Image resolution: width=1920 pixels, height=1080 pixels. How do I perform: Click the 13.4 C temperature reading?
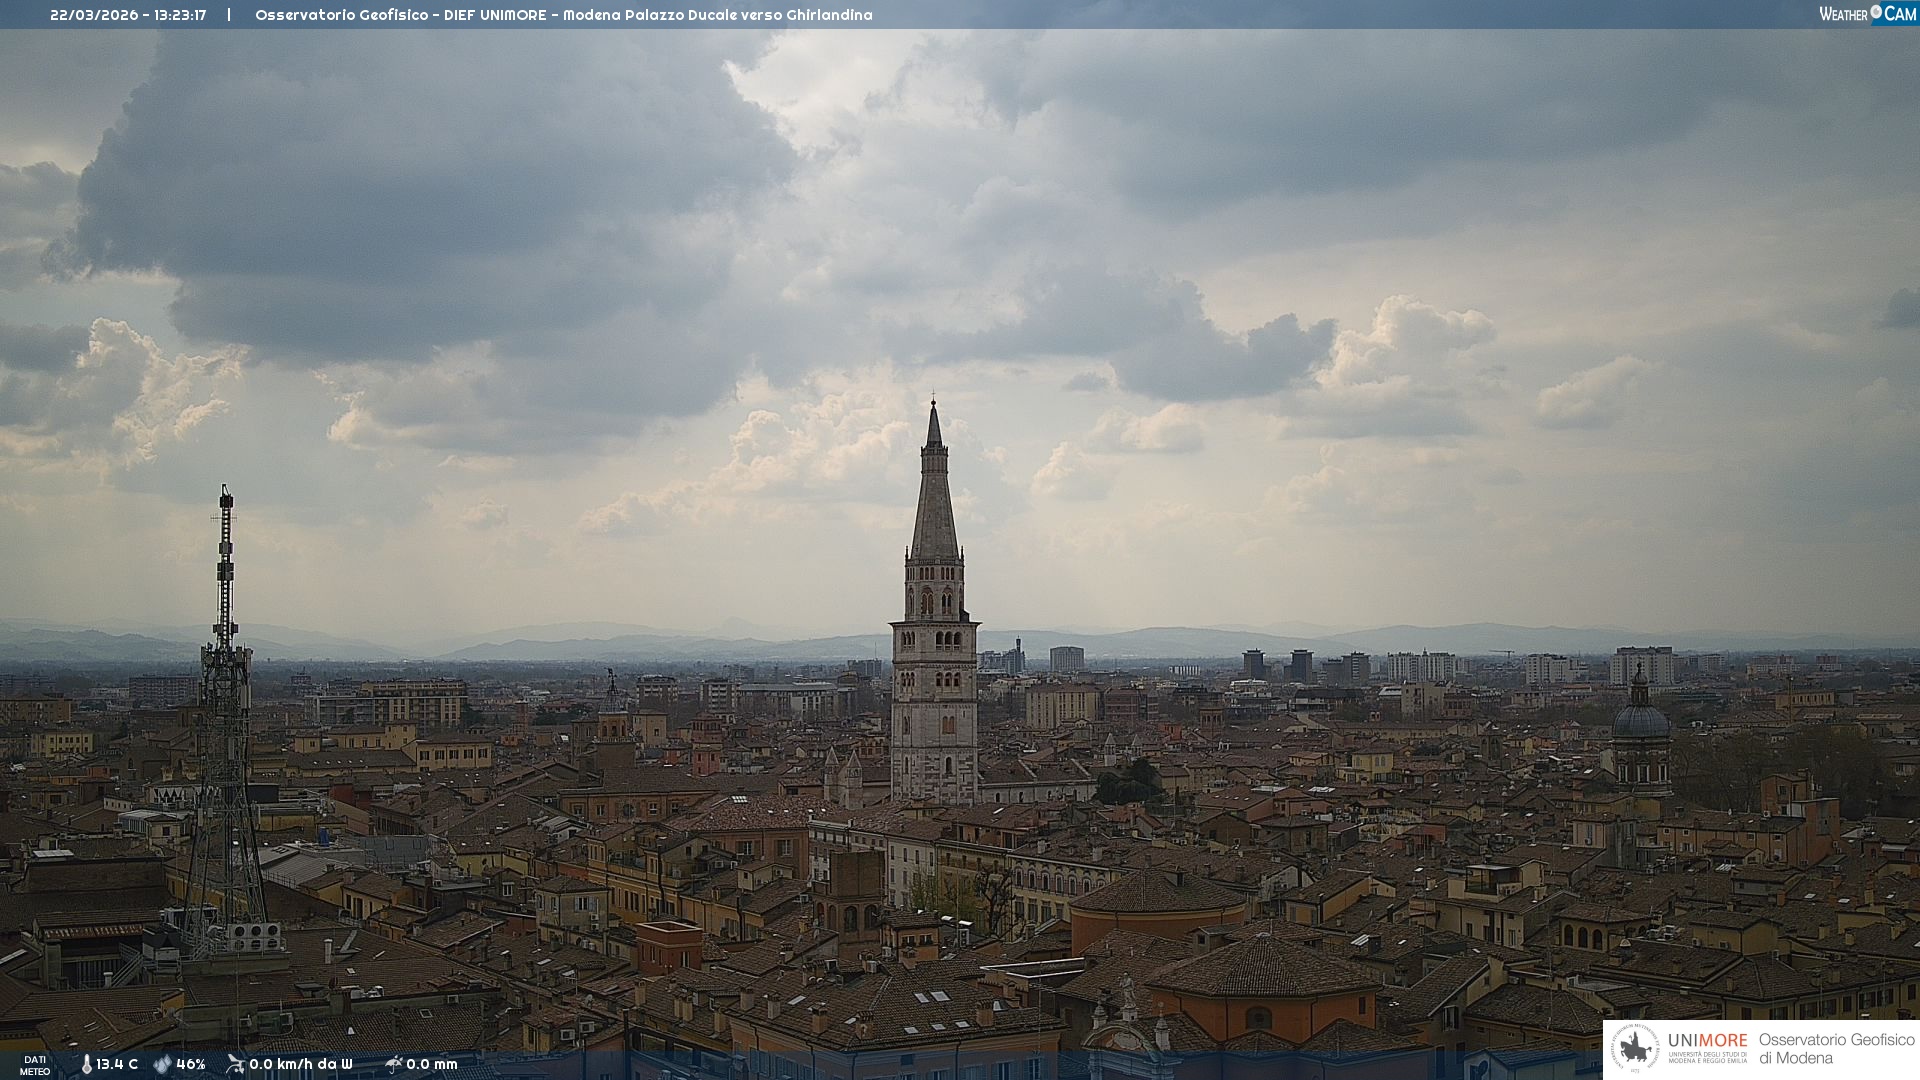click(x=117, y=1064)
